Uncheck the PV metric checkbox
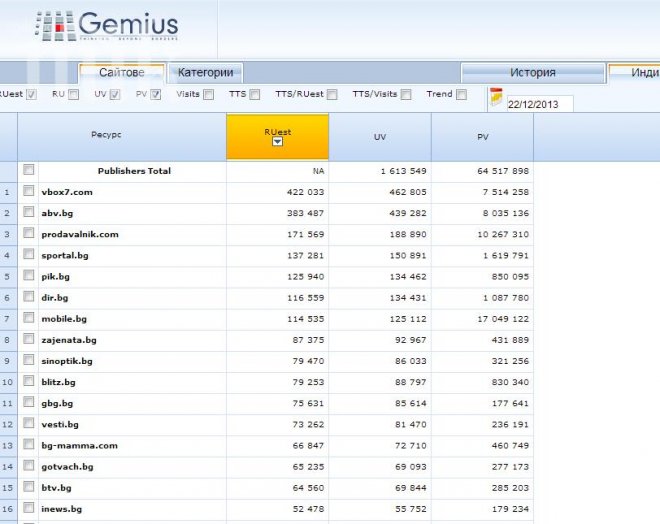 (x=156, y=95)
